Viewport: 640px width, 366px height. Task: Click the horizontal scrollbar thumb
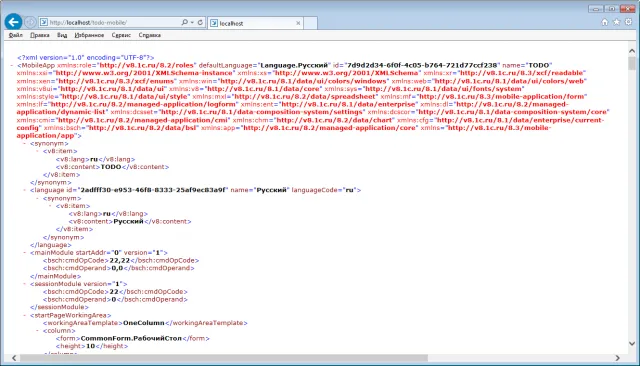click(224, 358)
